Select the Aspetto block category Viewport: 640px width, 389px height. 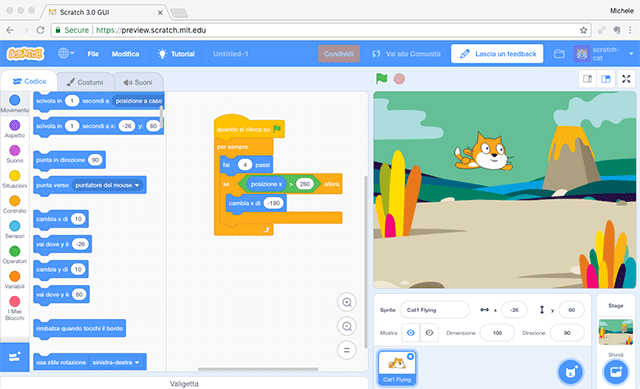(x=15, y=129)
